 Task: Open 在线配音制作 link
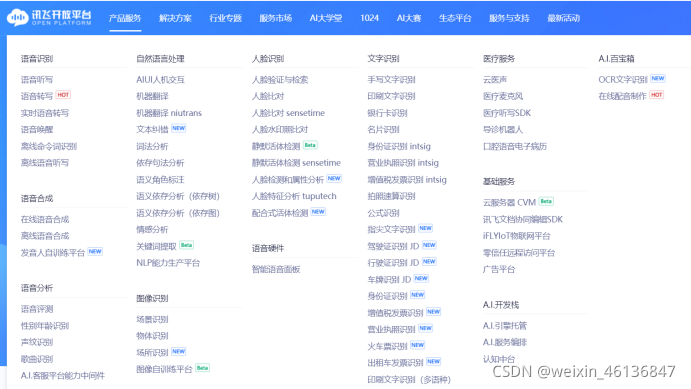[x=622, y=96]
